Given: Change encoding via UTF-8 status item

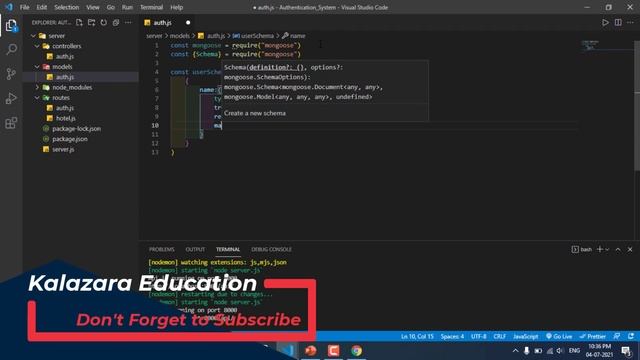Looking at the screenshot, I should (x=479, y=336).
